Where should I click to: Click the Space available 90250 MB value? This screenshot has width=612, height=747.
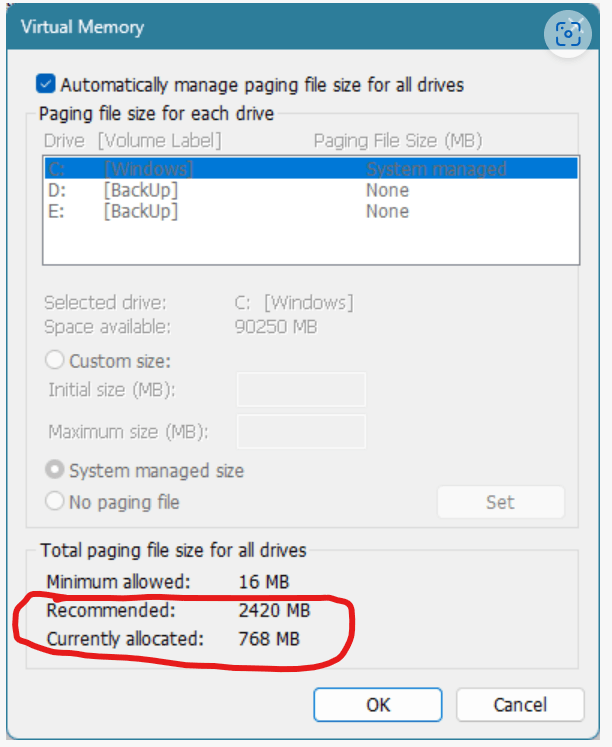[x=276, y=327]
